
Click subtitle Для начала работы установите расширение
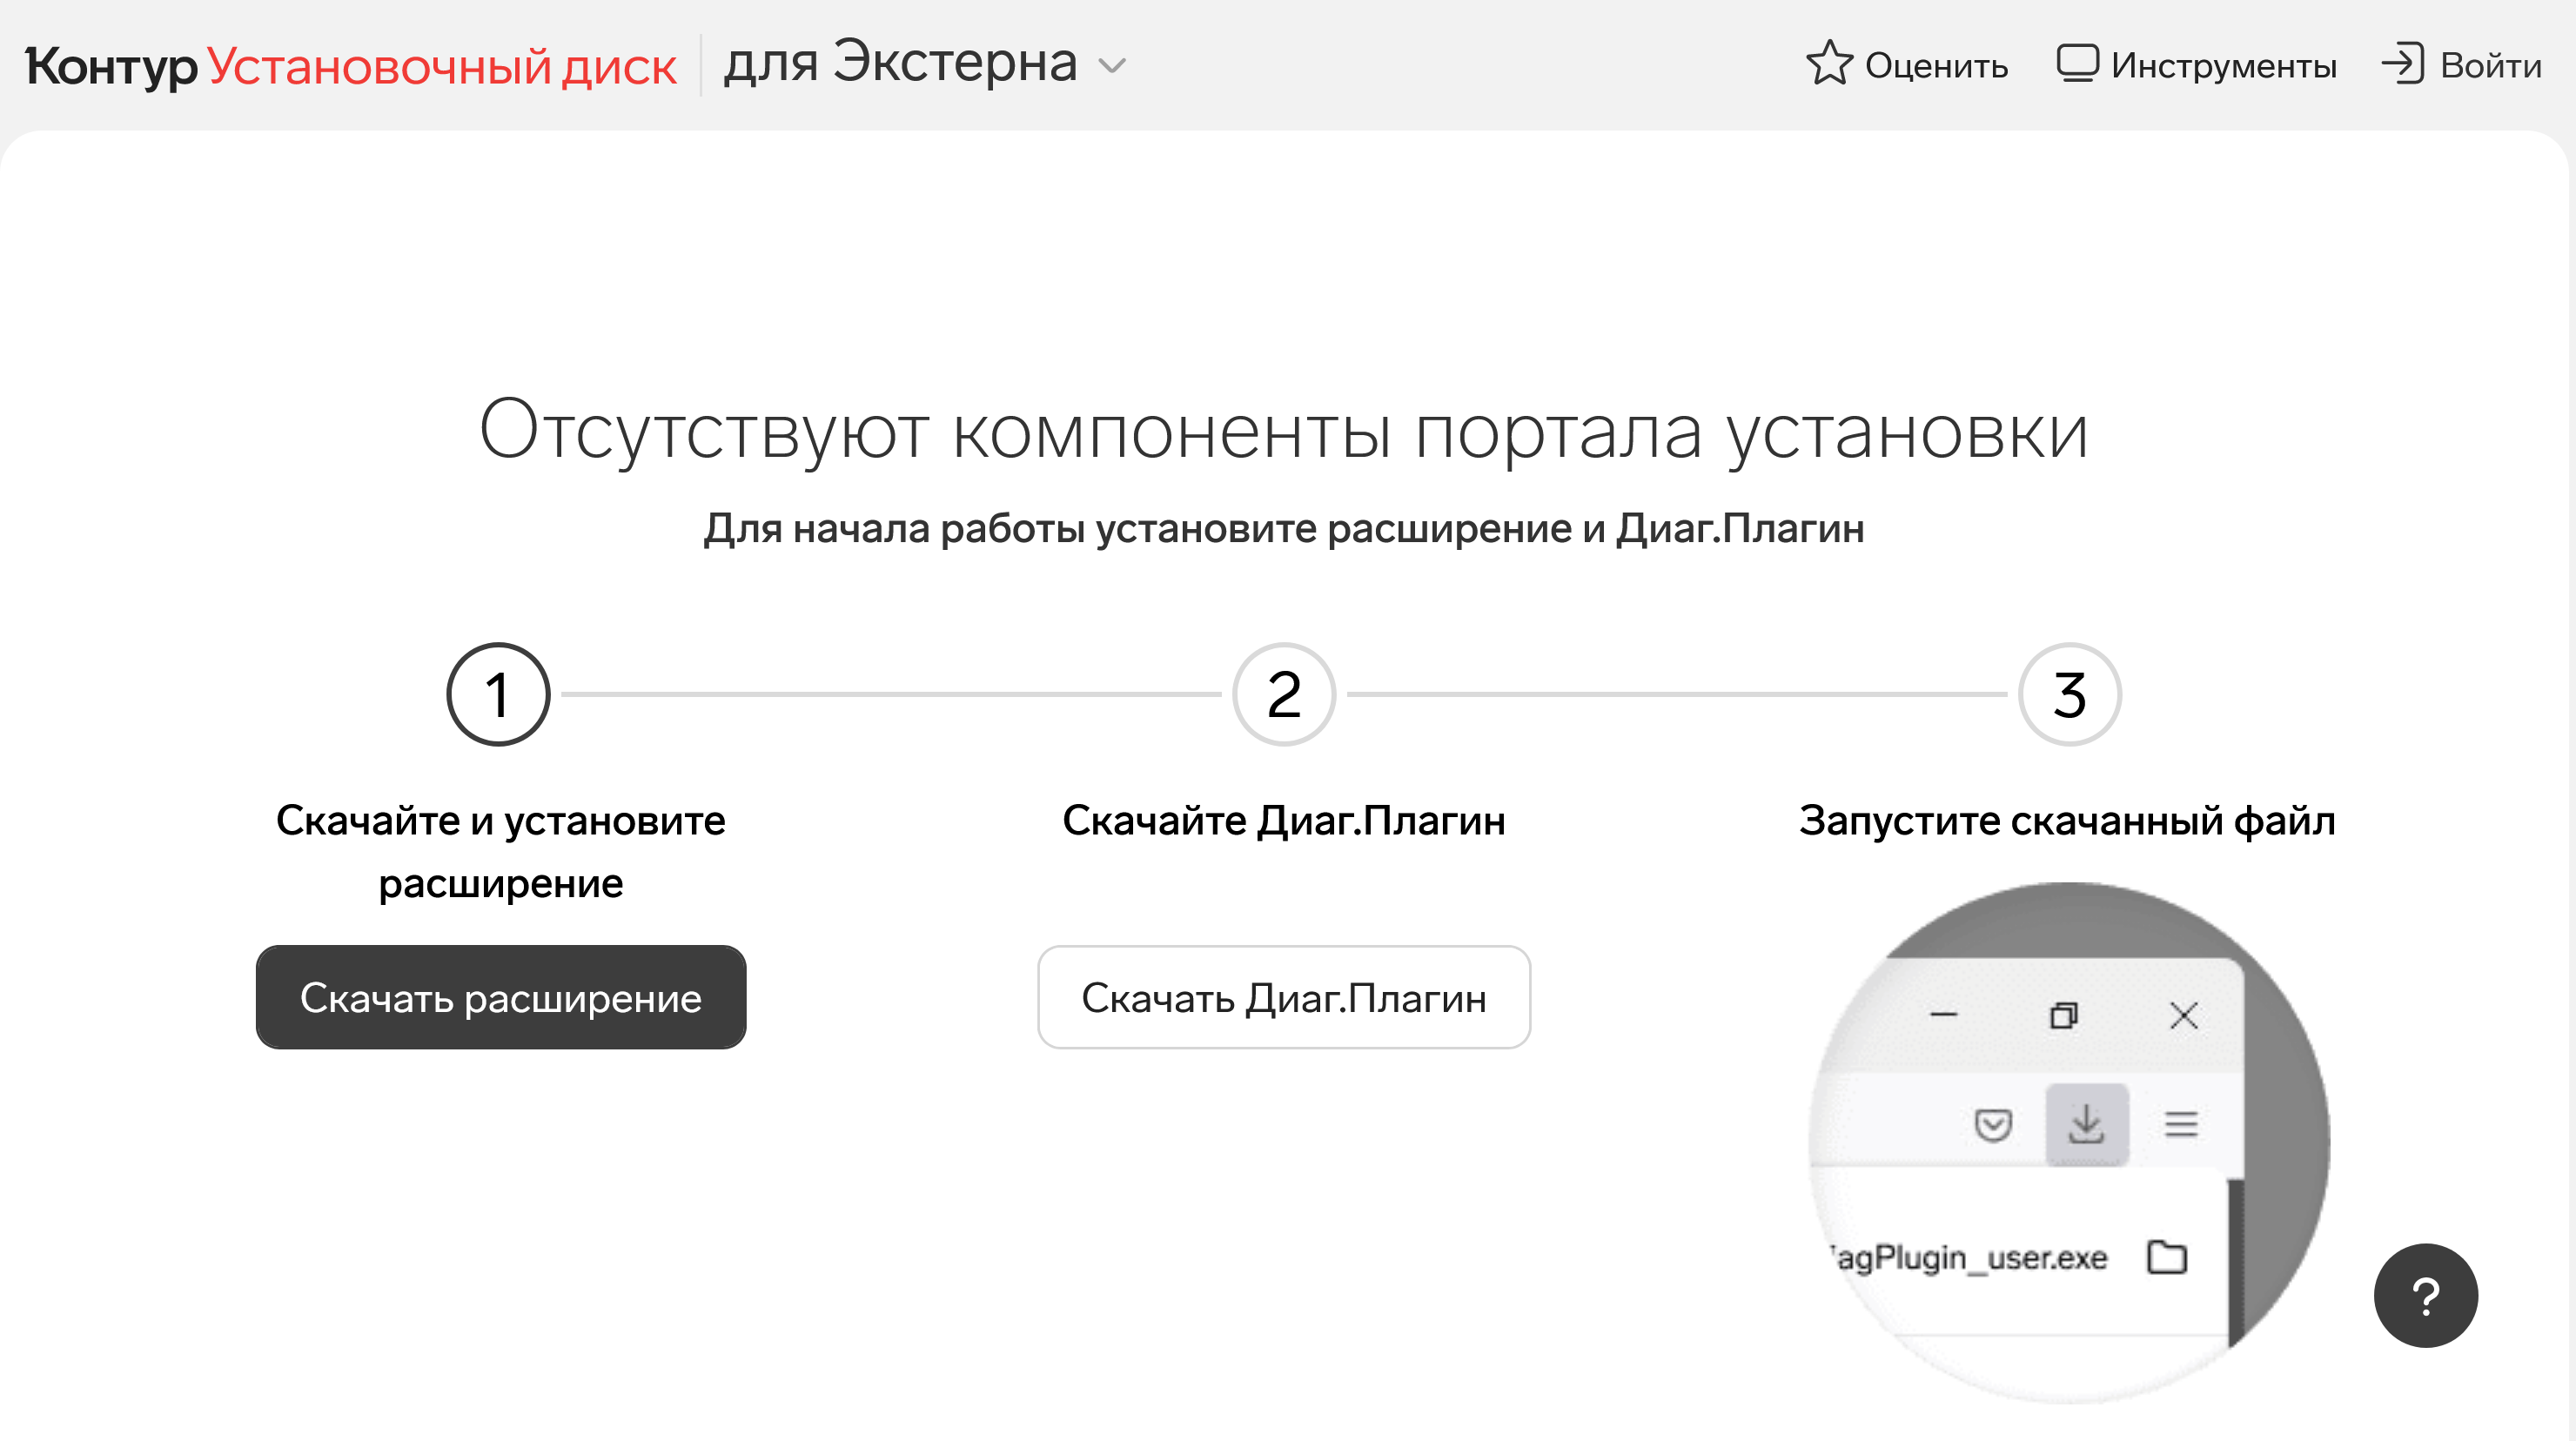1284,528
